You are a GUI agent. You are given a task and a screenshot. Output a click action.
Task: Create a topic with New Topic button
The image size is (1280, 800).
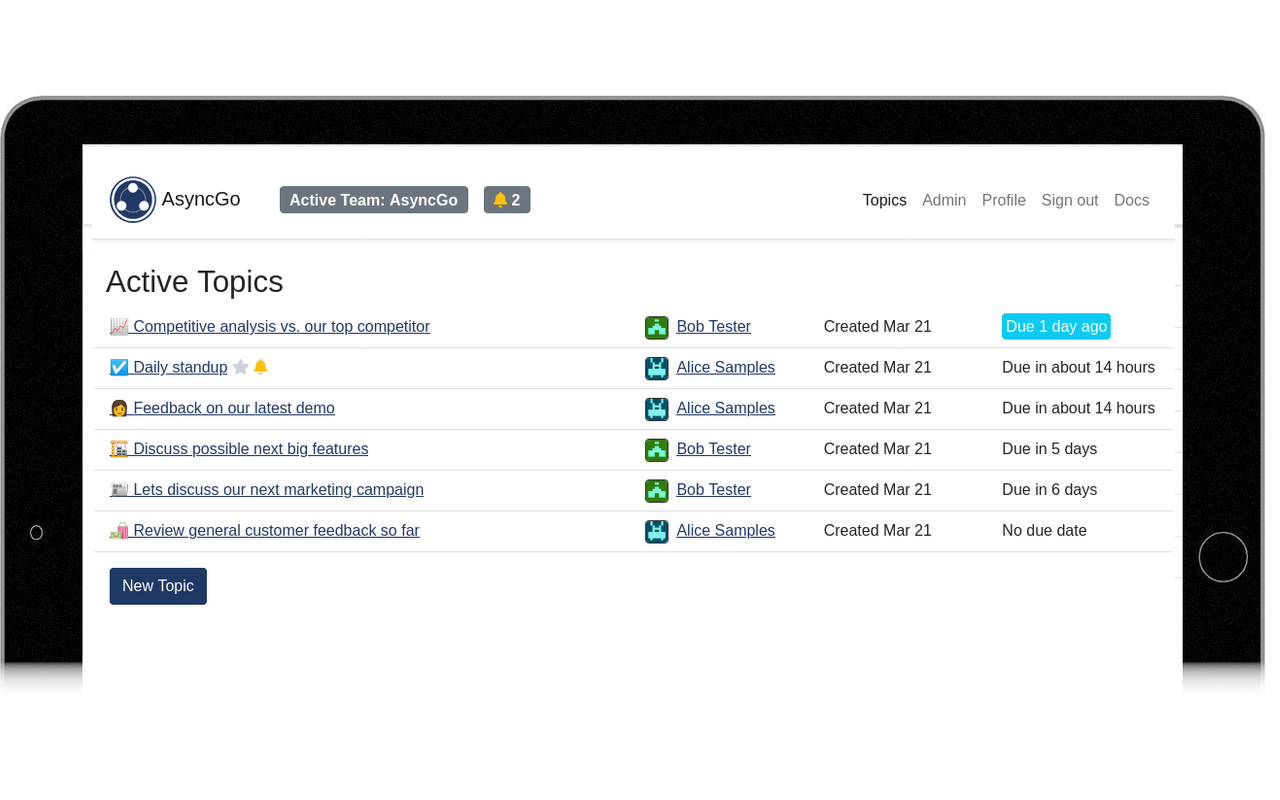(158, 586)
